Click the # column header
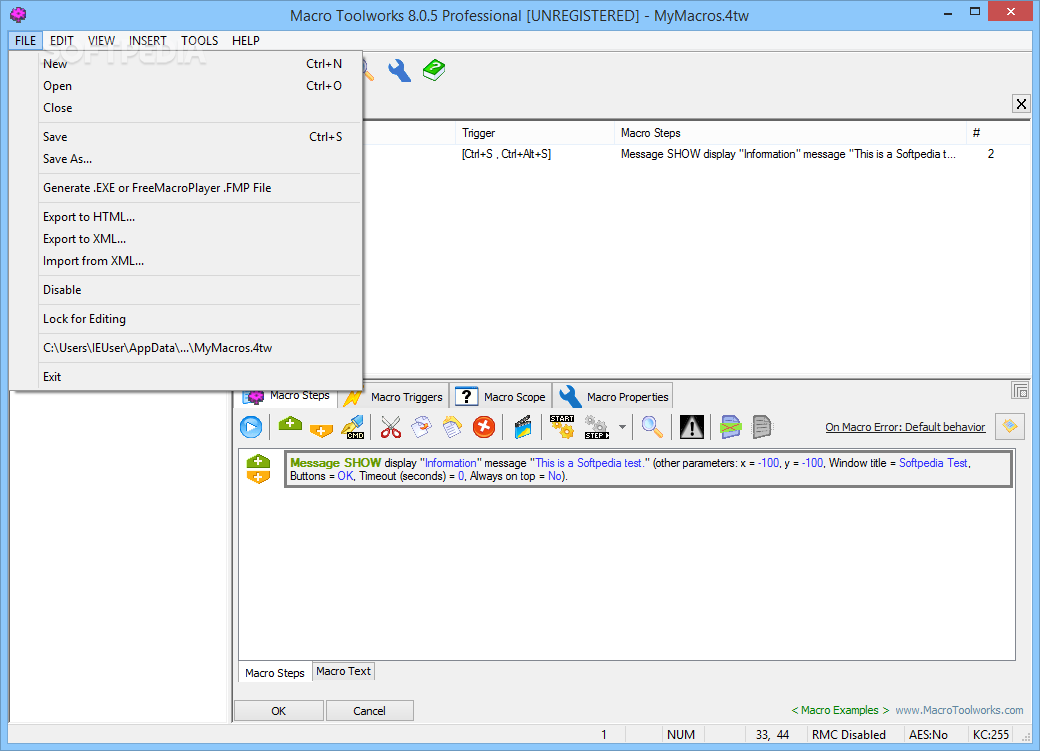This screenshot has height=751, width=1040. coord(998,133)
